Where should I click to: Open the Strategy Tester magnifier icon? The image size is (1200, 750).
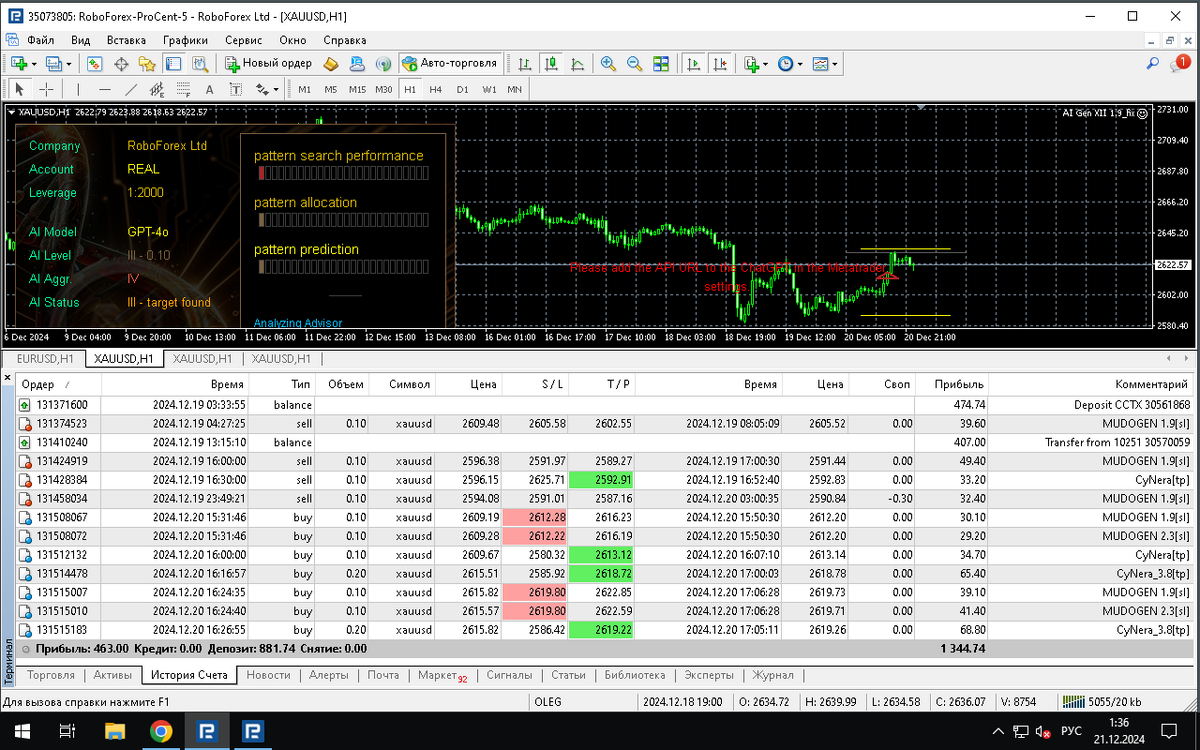(x=200, y=63)
